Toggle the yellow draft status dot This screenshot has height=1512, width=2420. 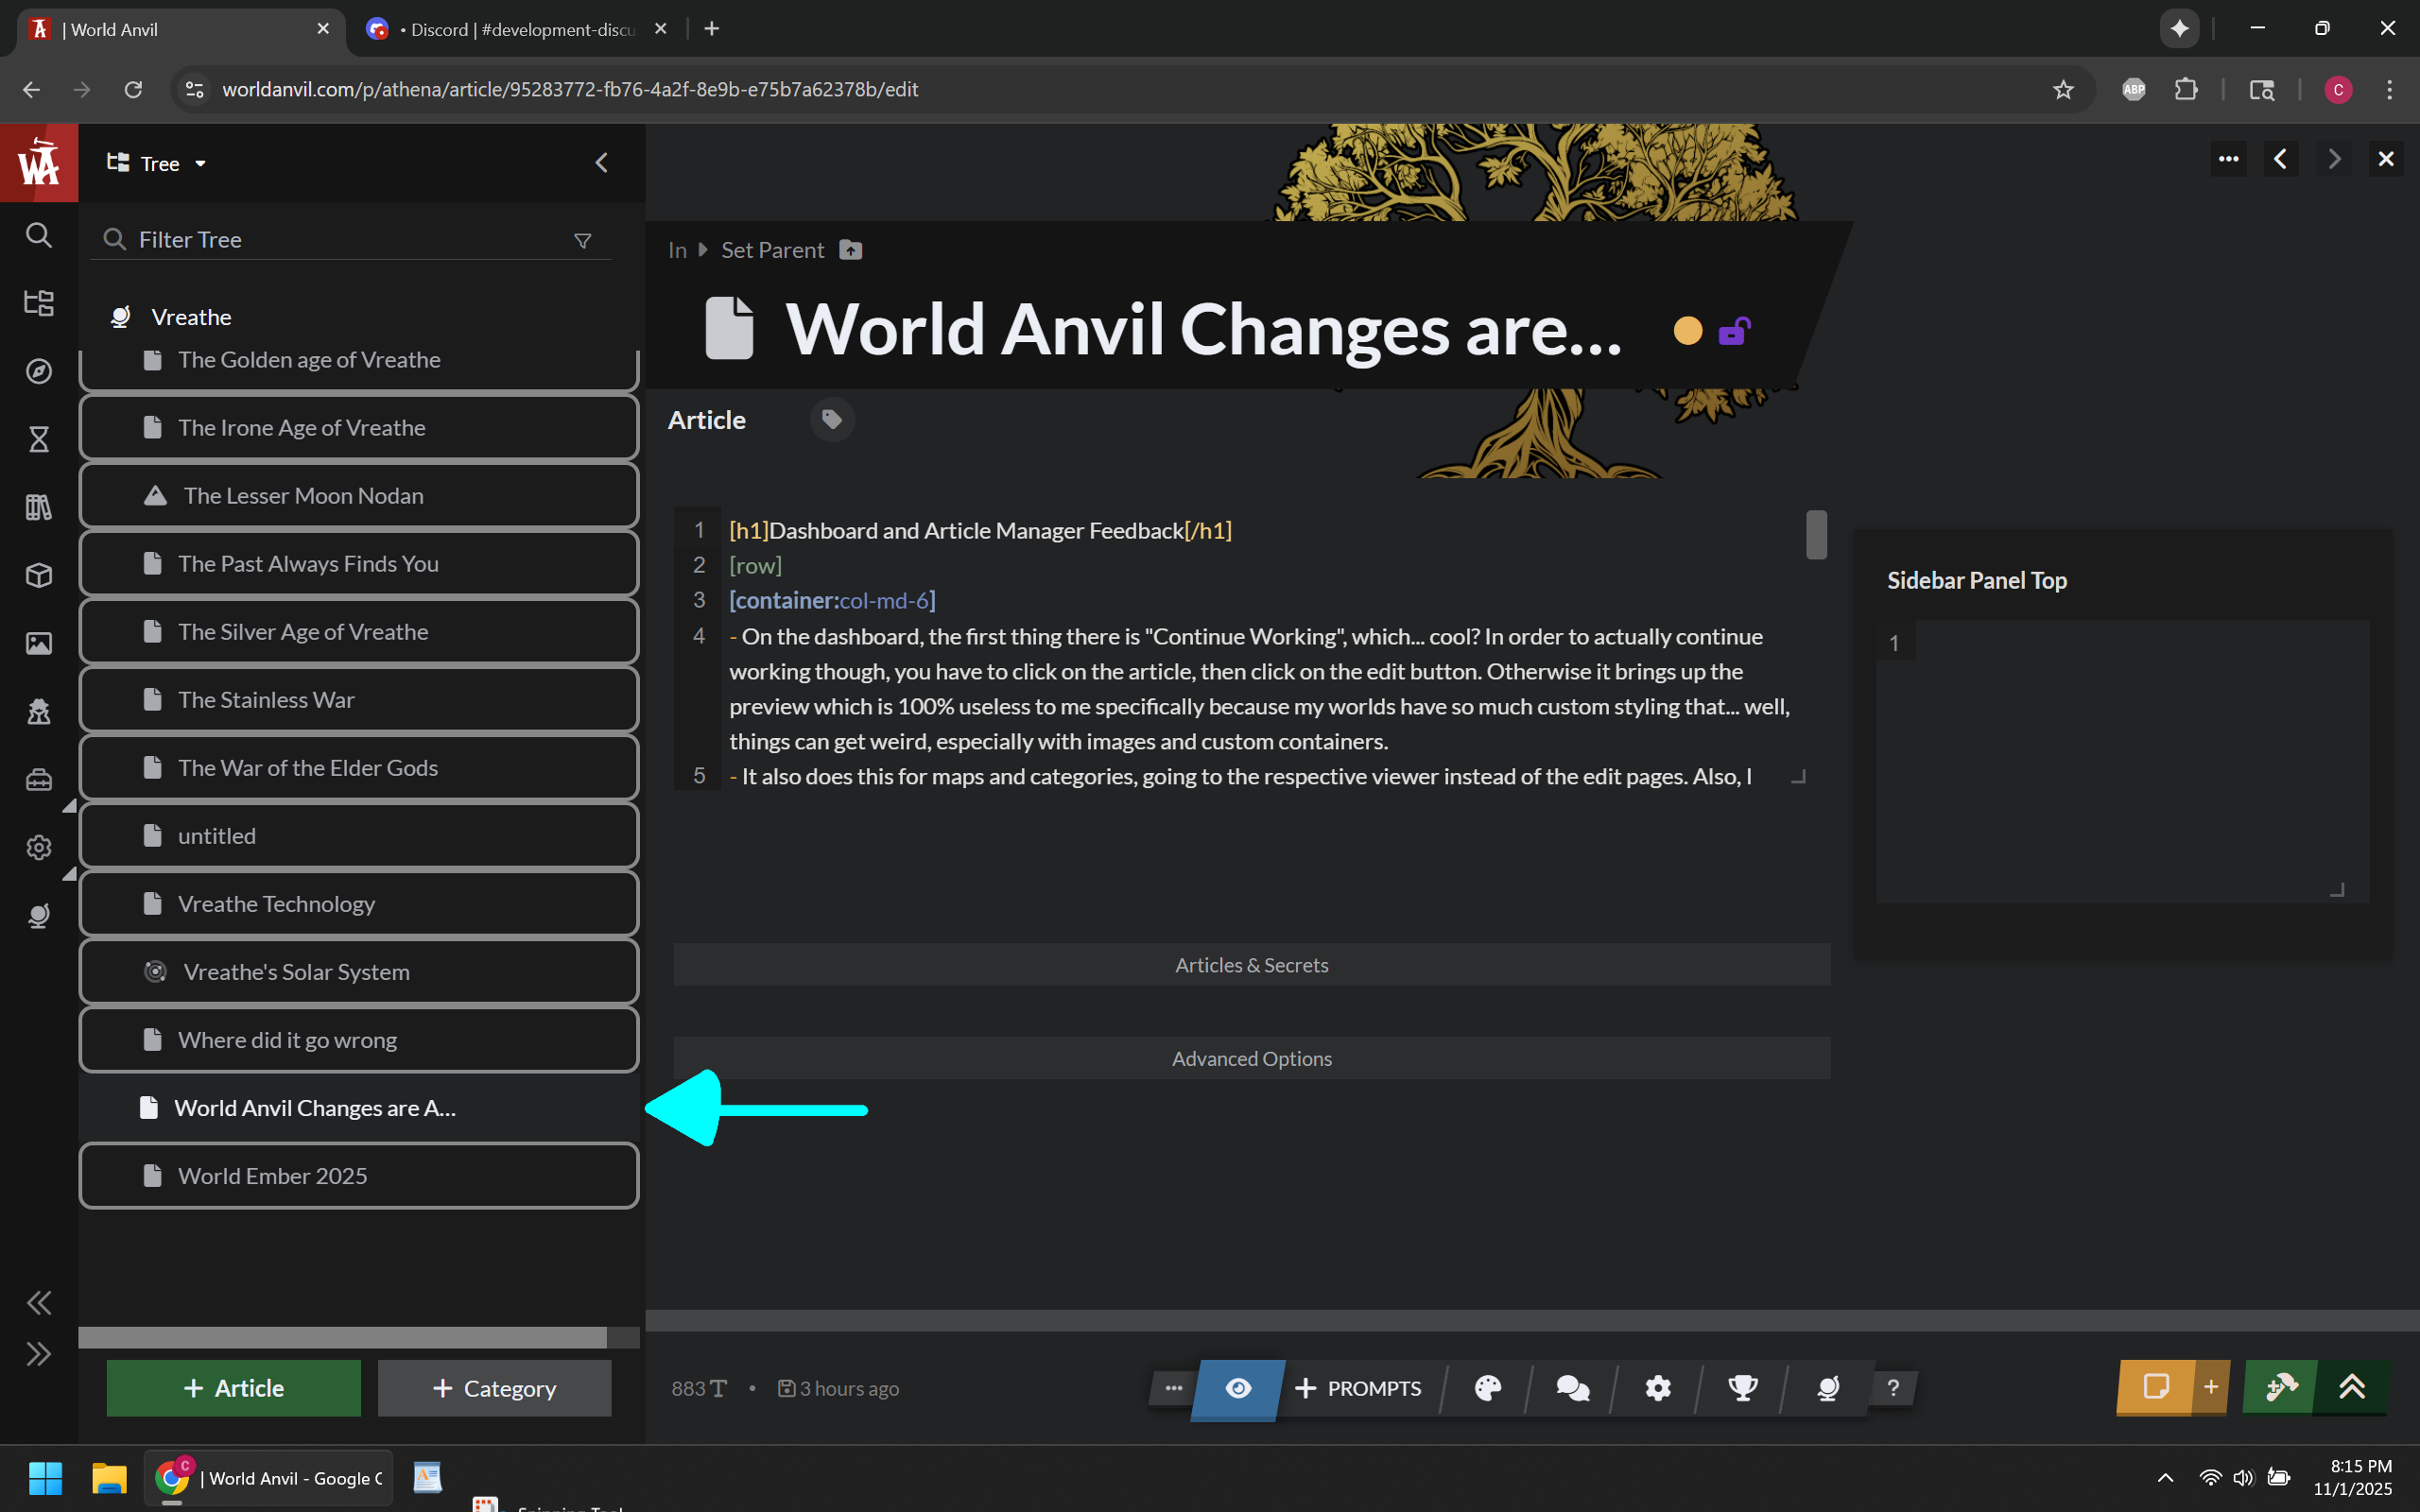(1688, 331)
